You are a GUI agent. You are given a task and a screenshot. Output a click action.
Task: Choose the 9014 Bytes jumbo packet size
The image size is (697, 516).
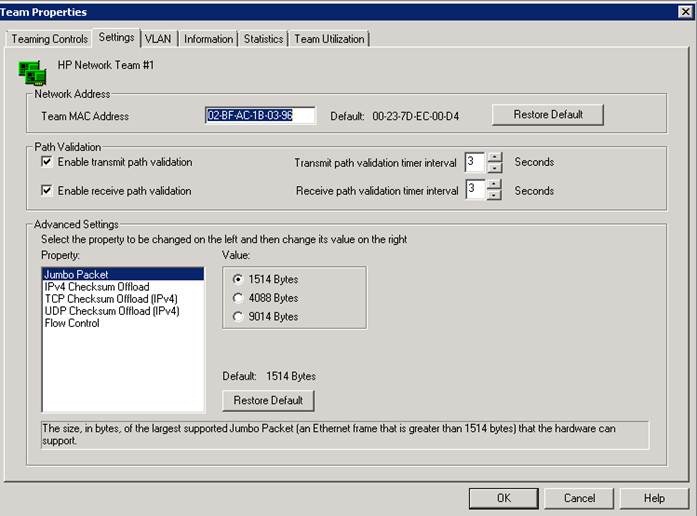point(237,317)
